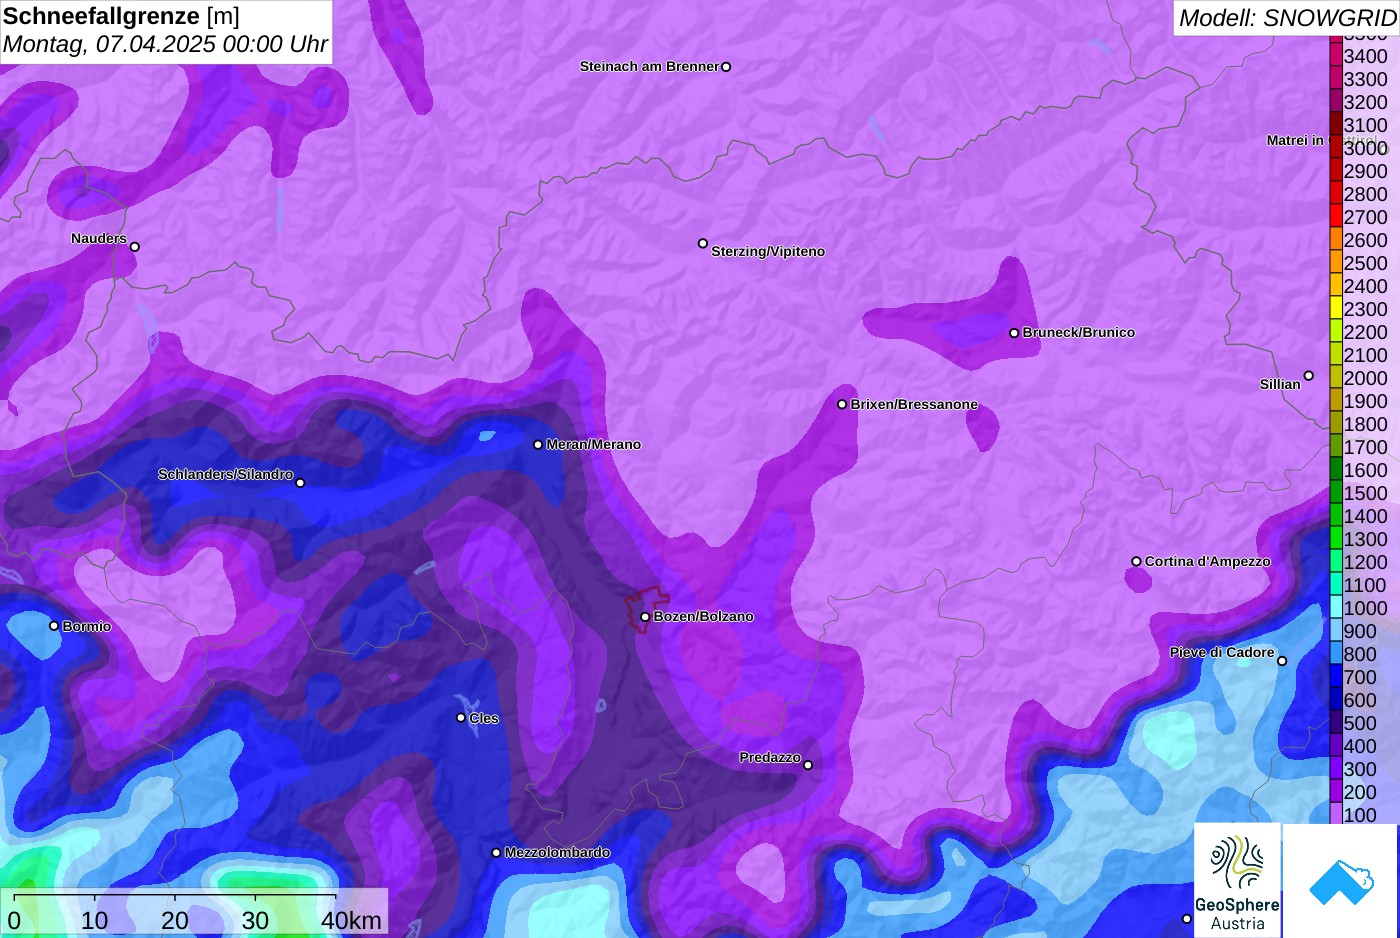Click the Schlanders/Silandro marker dot
This screenshot has height=938, width=1400.
point(300,483)
